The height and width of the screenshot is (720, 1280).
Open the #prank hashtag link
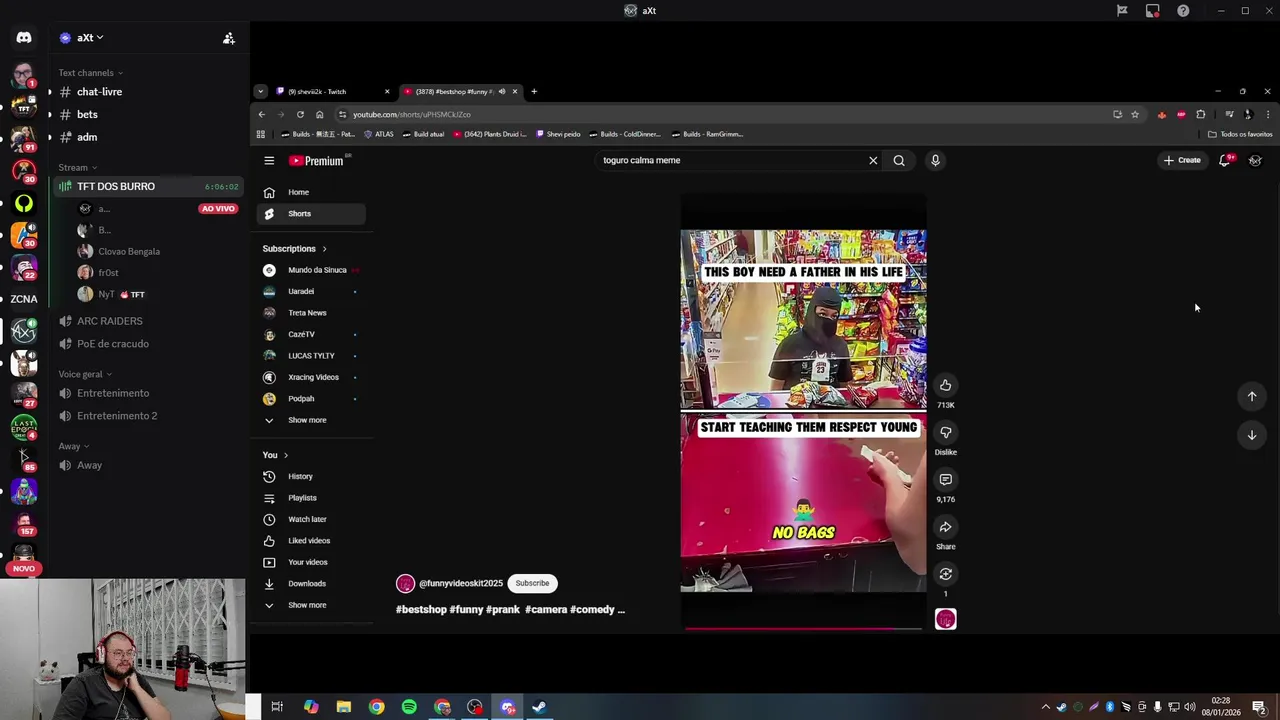pyautogui.click(x=503, y=609)
